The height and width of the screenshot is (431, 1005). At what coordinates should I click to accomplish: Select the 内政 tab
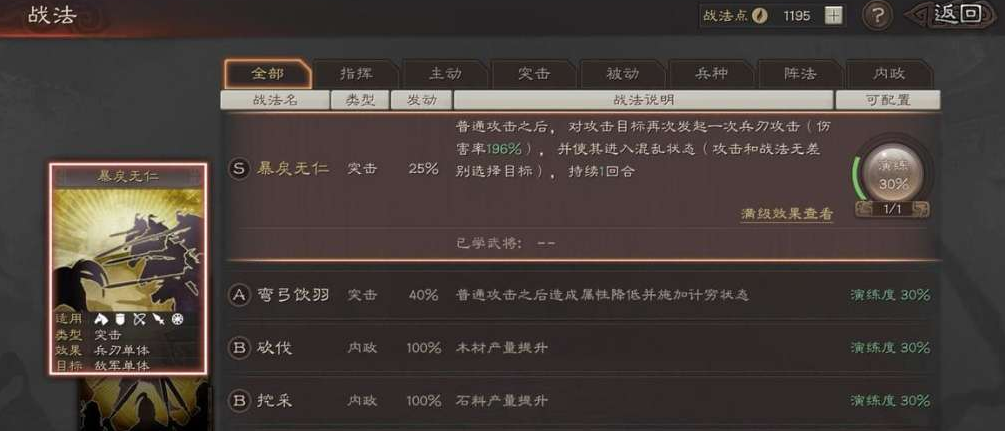888,74
